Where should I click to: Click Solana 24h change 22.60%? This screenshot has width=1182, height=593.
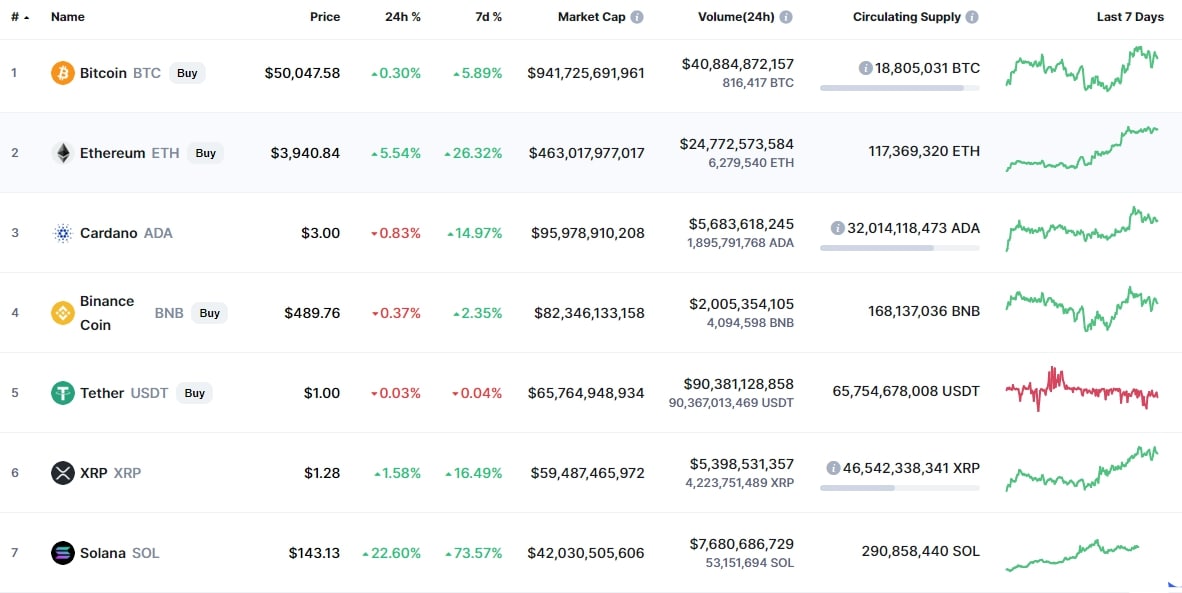[392, 552]
